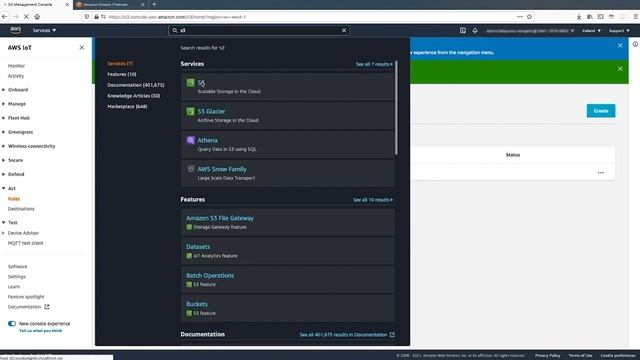
Task: Stop page loading button
Action: point(26,17)
